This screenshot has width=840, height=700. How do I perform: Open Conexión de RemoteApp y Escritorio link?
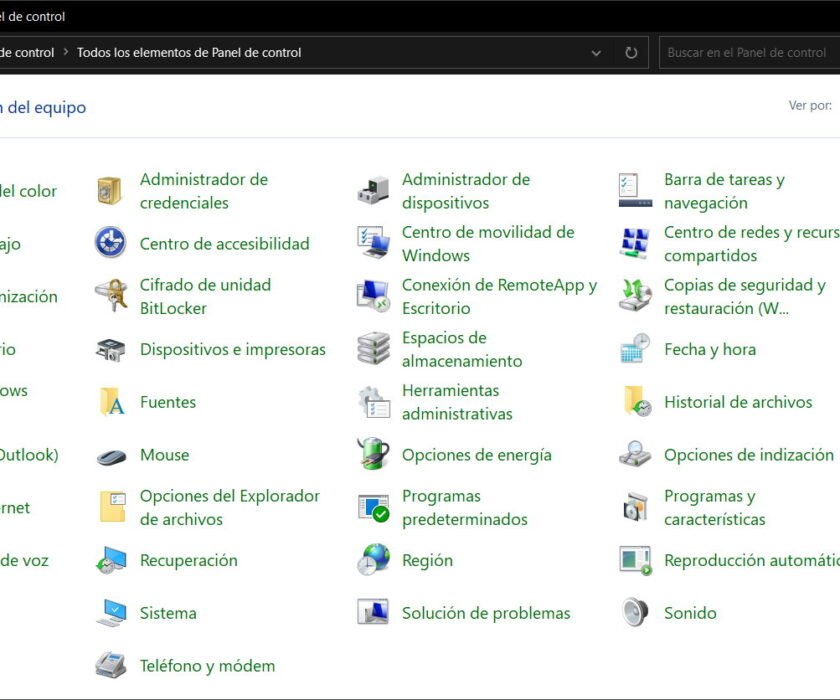coord(499,296)
